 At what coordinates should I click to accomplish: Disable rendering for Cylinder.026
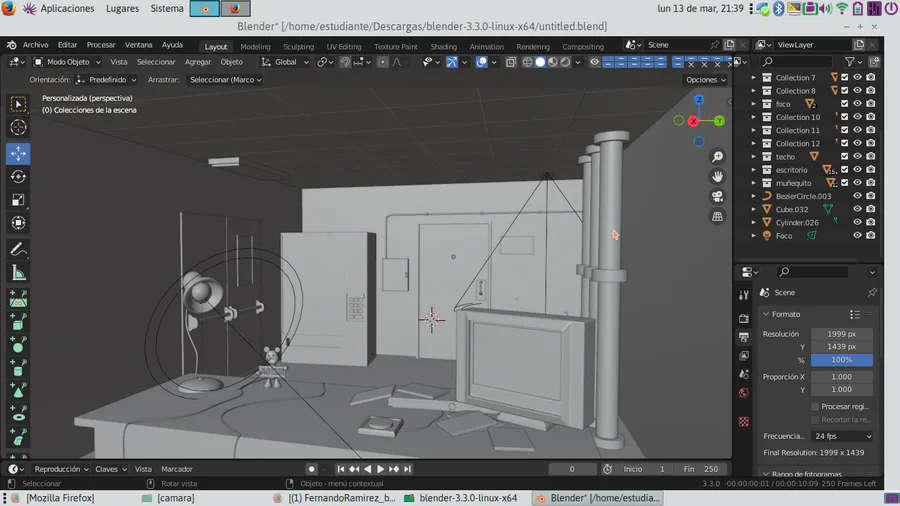tap(871, 223)
